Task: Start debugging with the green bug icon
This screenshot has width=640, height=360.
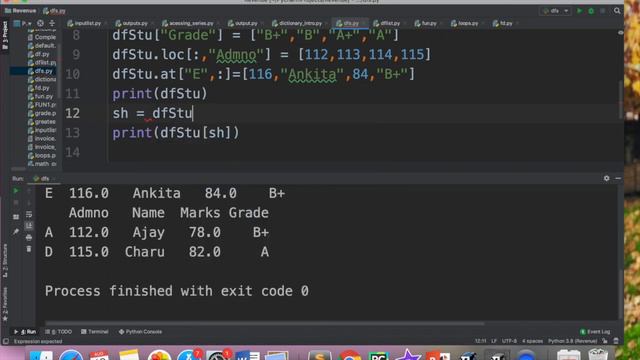Action: (x=591, y=11)
